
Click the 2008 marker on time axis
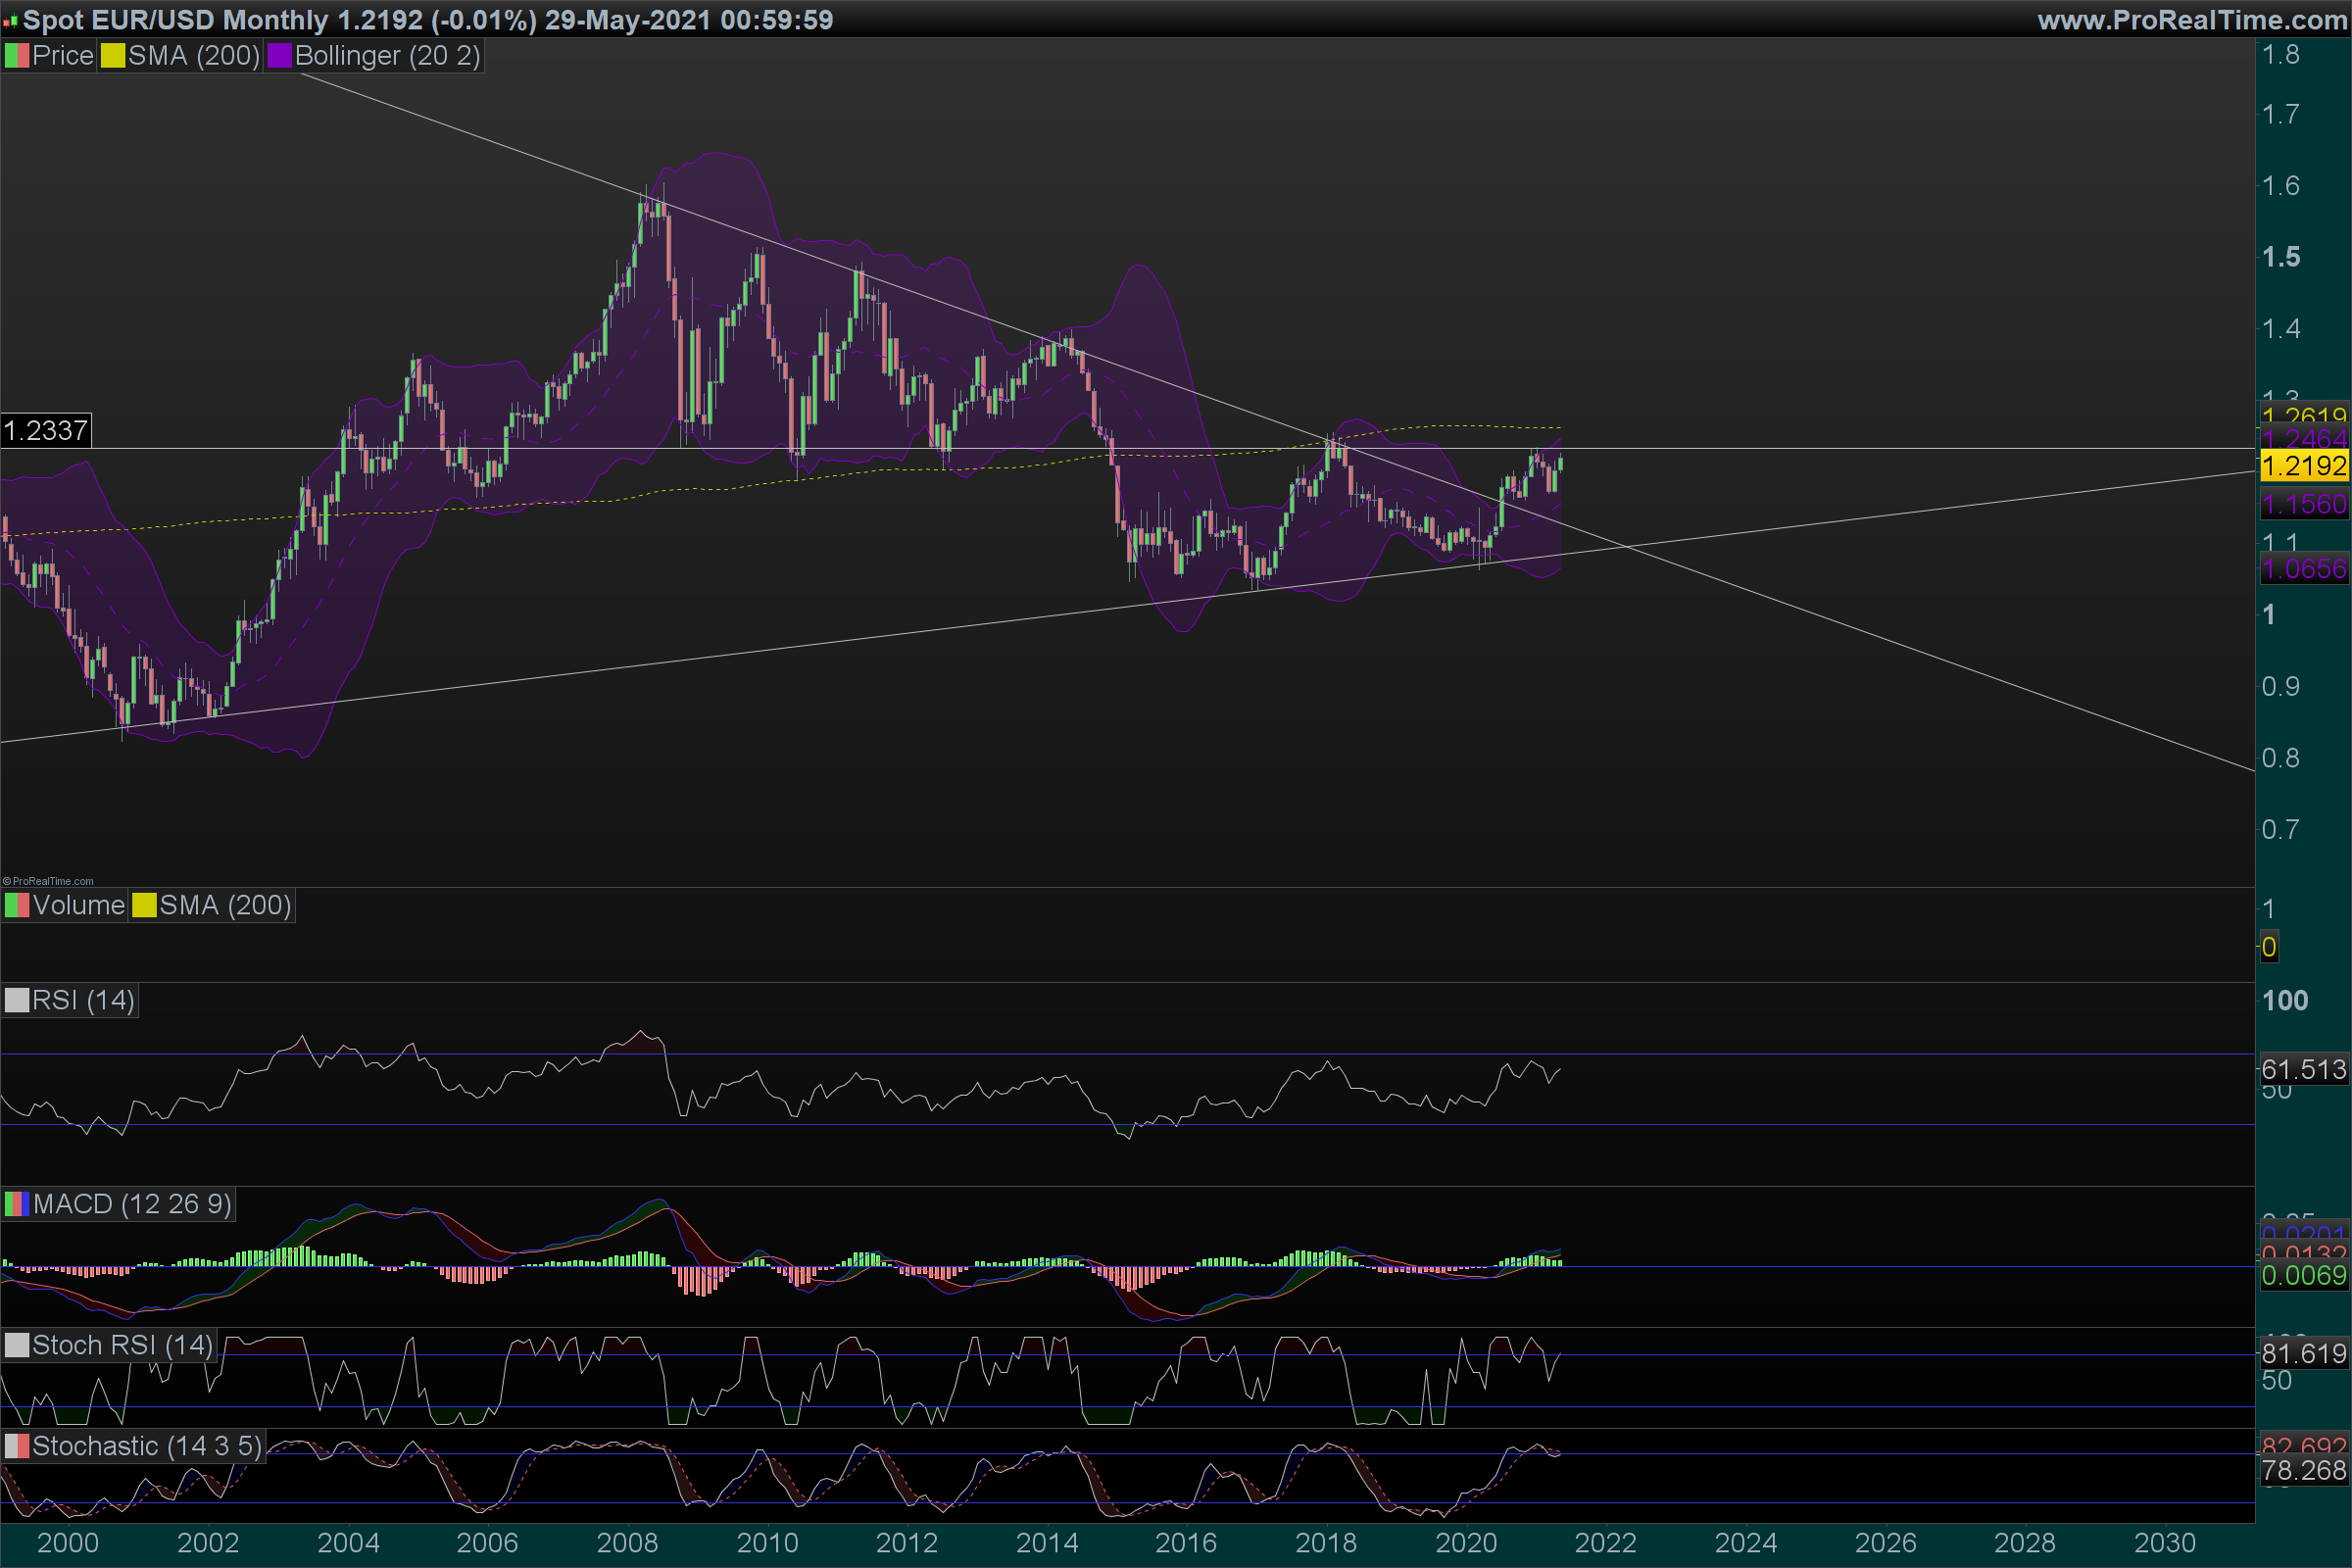click(x=627, y=1543)
